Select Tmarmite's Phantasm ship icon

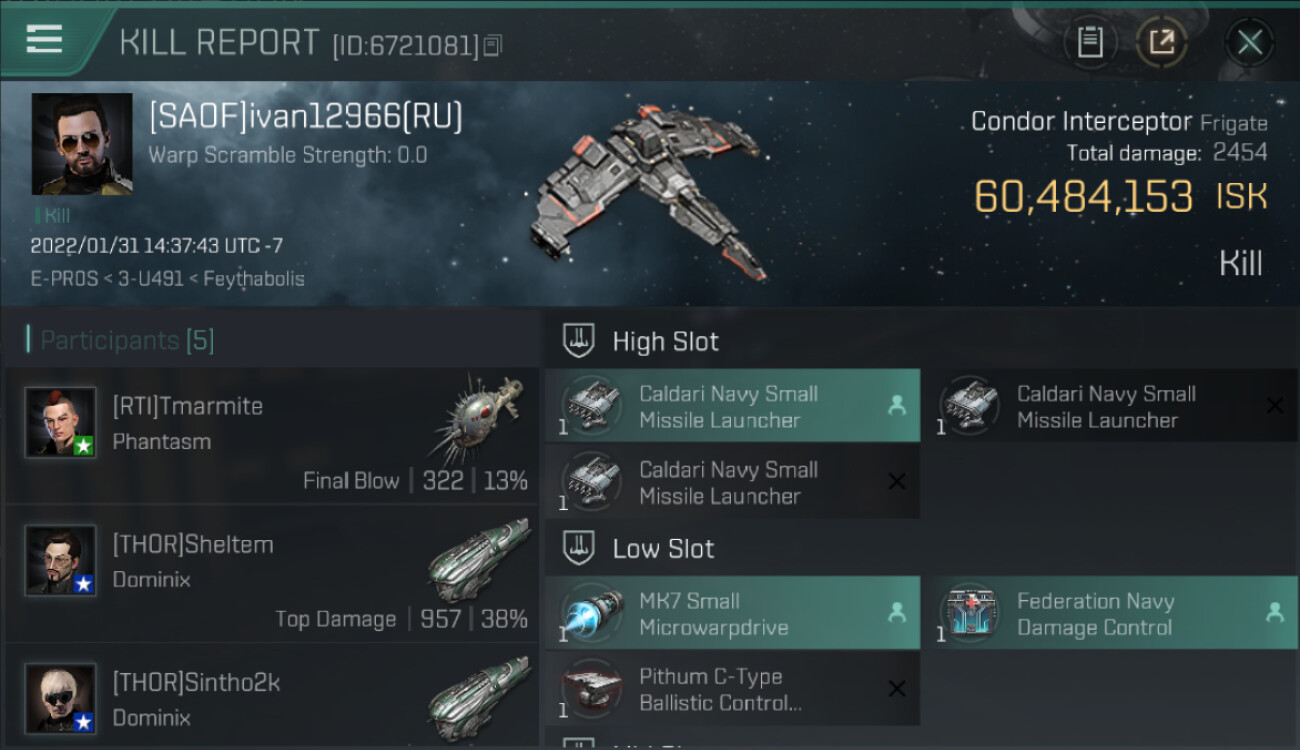[478, 418]
